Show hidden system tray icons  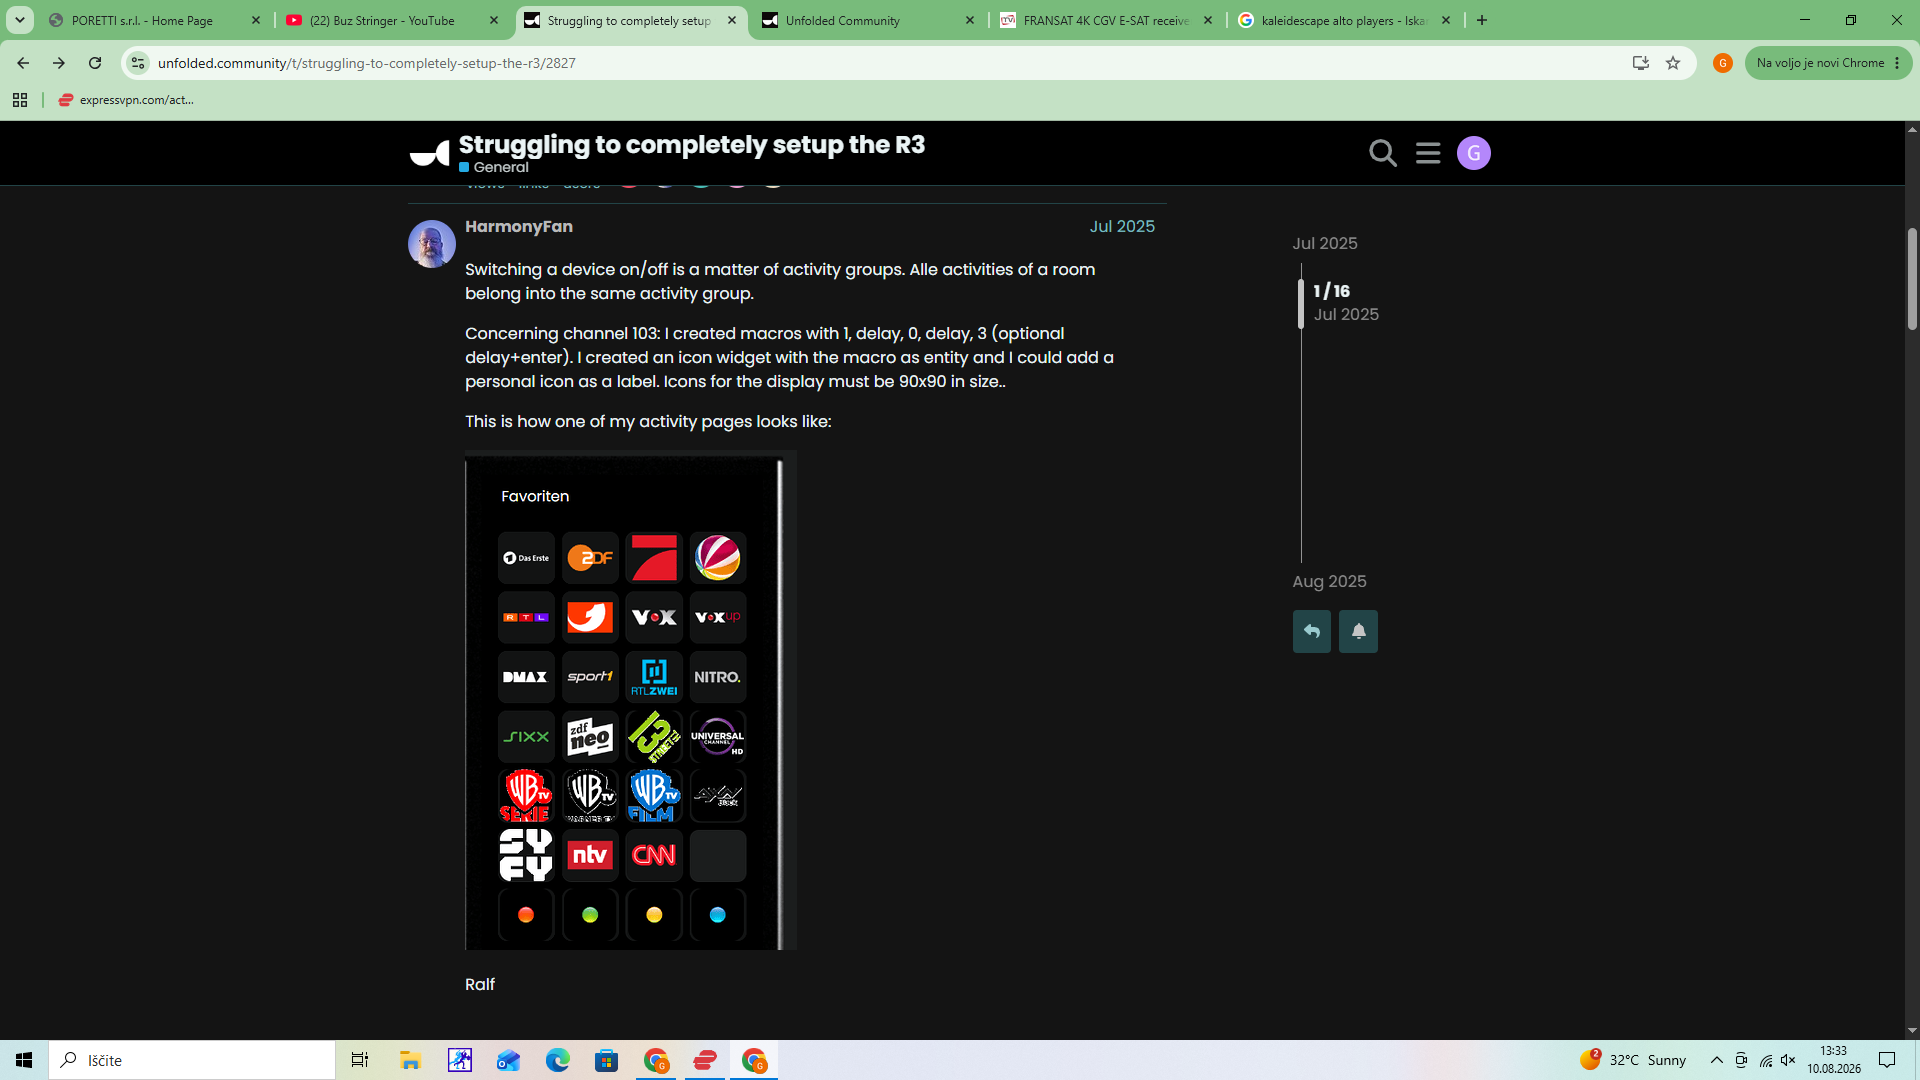tap(1716, 1060)
